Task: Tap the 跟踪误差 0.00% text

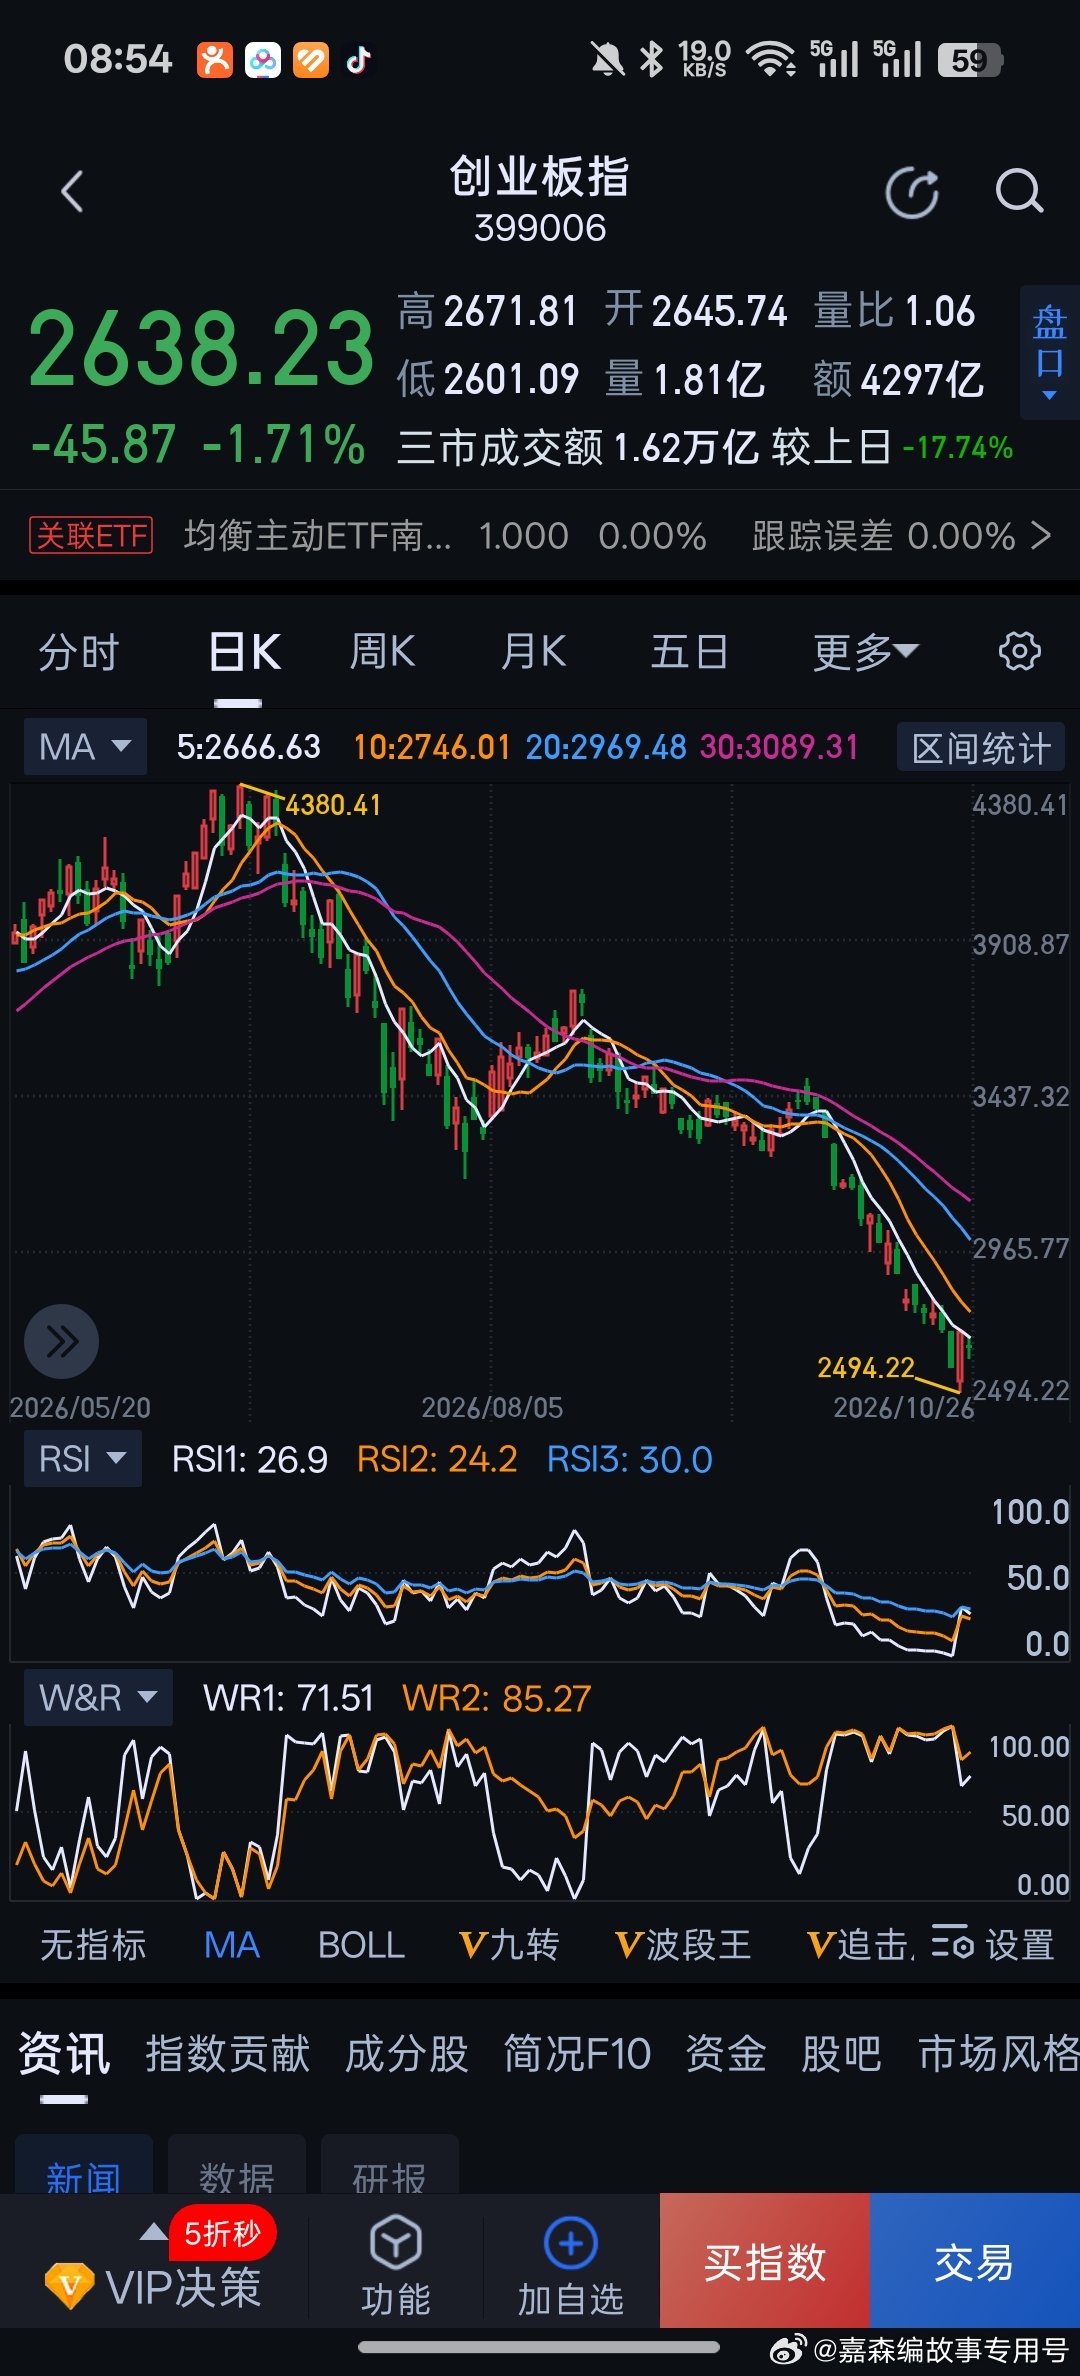Action: (x=884, y=536)
